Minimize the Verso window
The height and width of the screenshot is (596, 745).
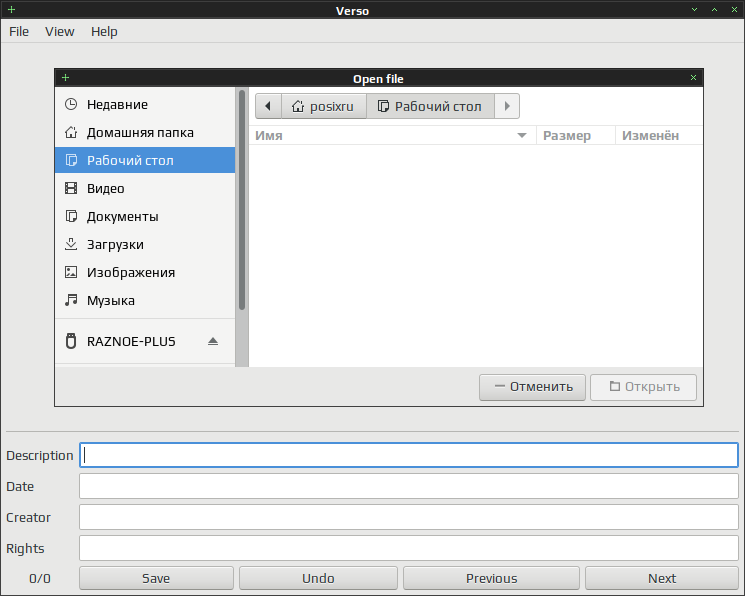point(694,10)
